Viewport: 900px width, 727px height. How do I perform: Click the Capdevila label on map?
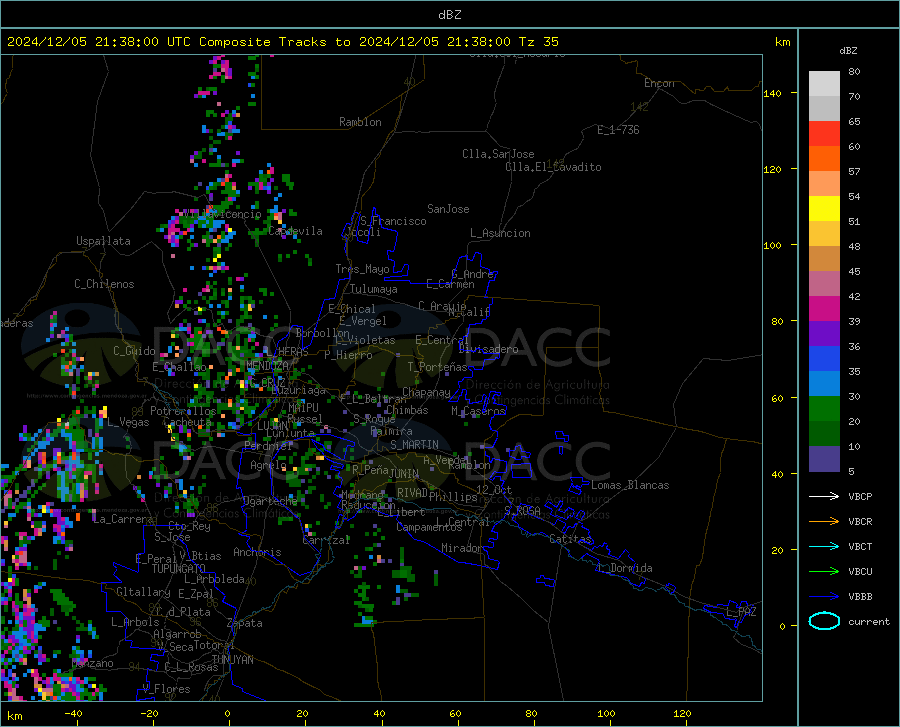click(295, 231)
